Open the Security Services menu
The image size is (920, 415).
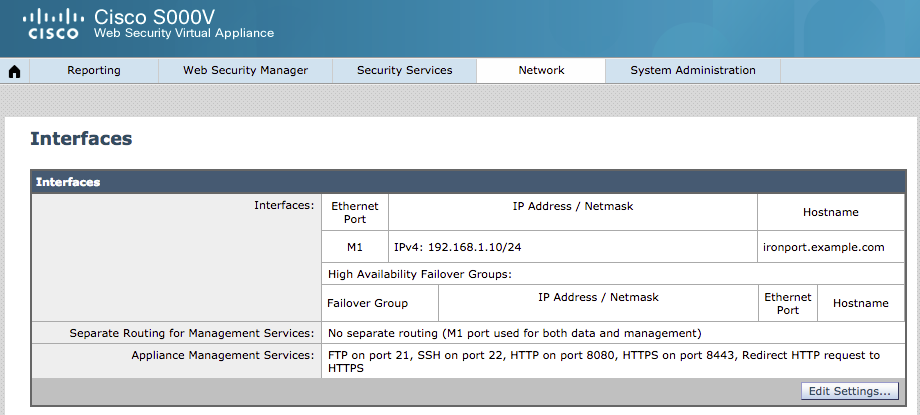(404, 71)
